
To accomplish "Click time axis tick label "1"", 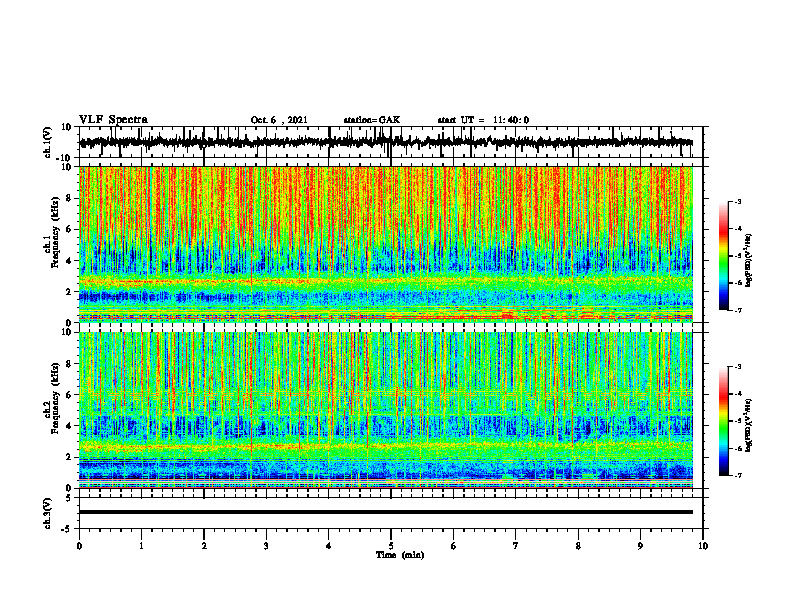I will pos(141,546).
